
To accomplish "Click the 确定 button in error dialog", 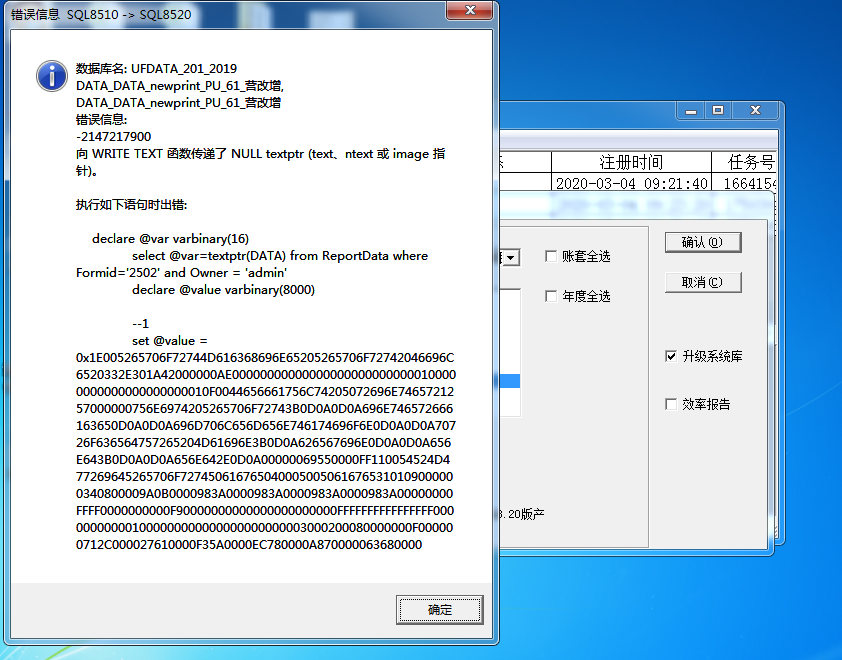I will 439,610.
